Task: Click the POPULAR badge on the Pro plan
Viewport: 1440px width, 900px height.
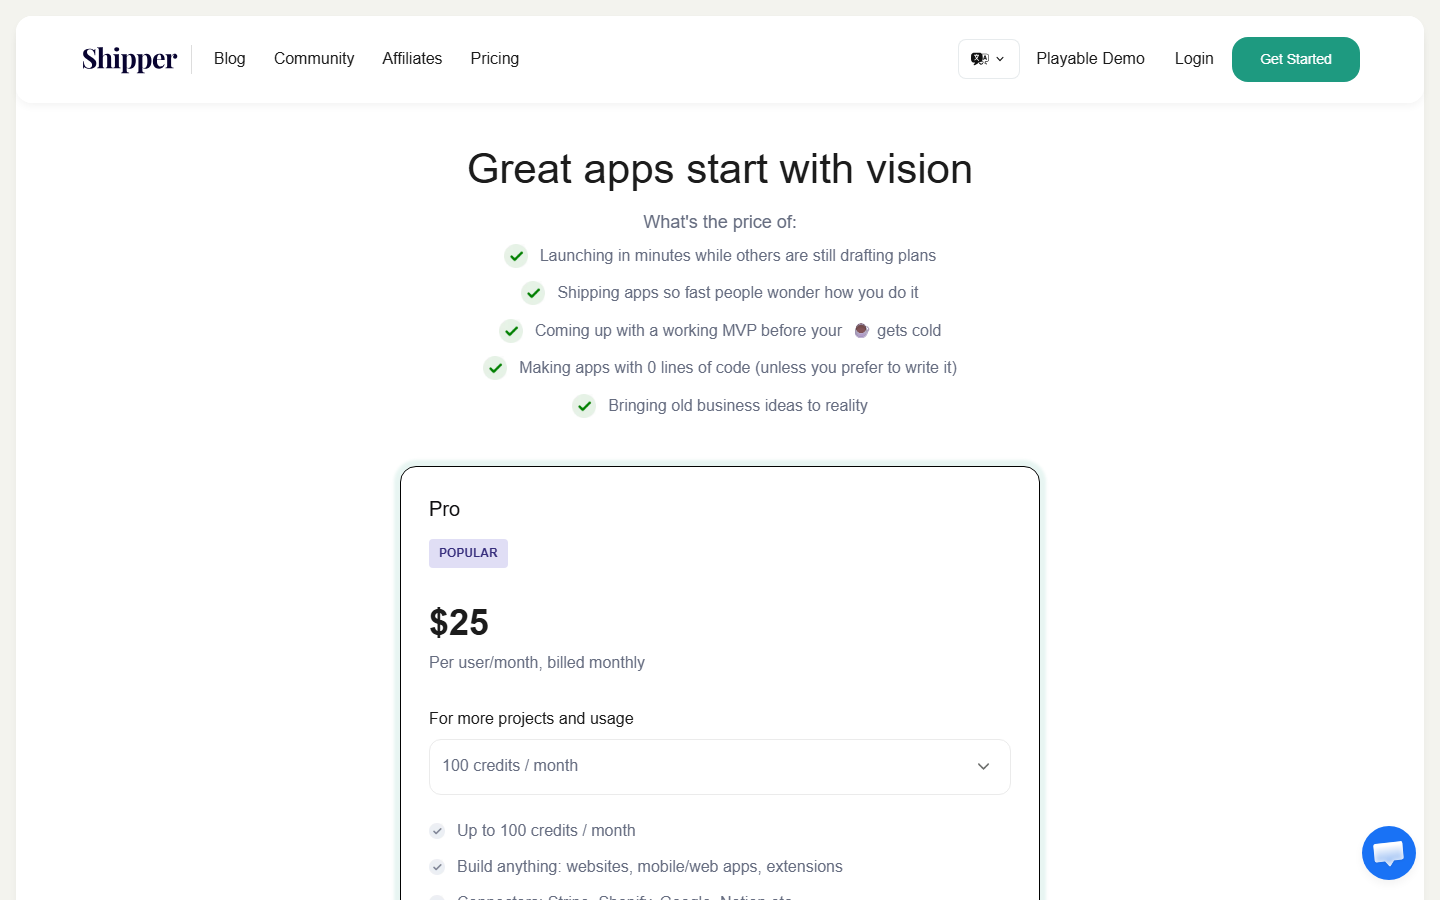Action: [x=468, y=552]
